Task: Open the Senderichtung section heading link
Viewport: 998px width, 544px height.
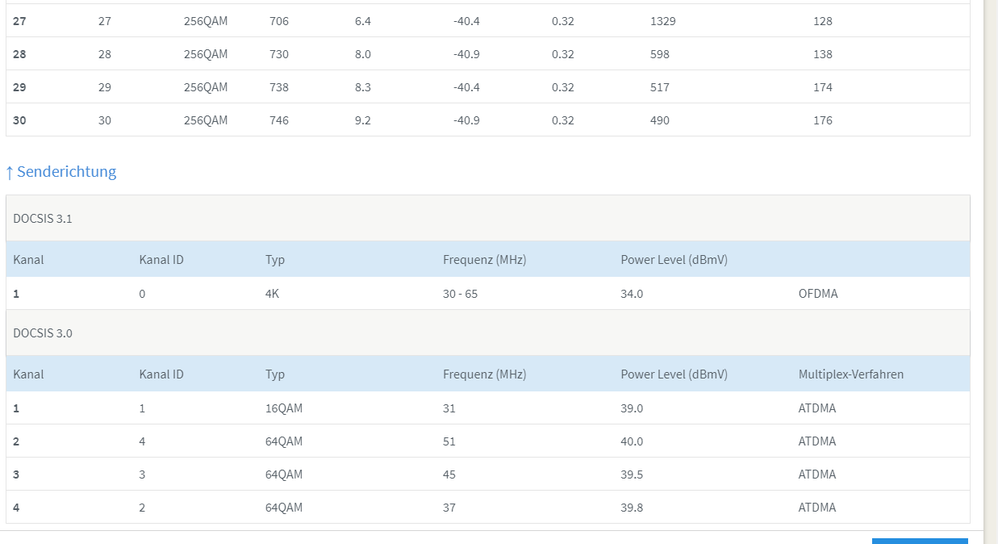Action: pos(66,172)
